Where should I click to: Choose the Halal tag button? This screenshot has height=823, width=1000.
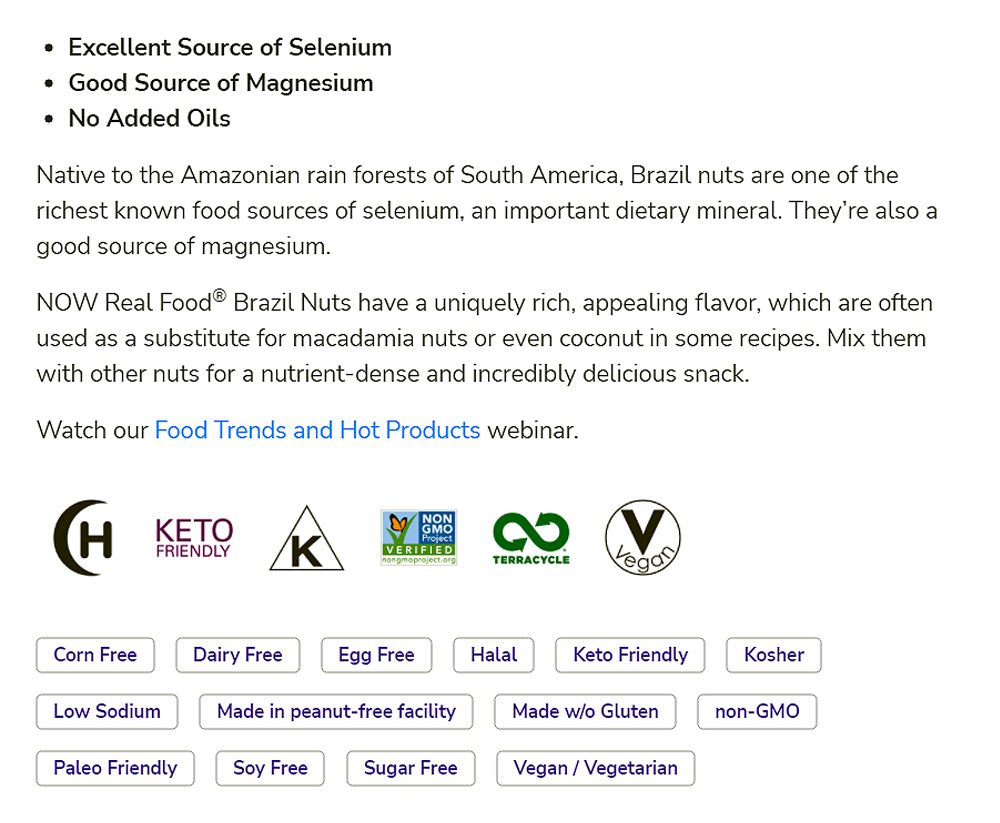(494, 655)
